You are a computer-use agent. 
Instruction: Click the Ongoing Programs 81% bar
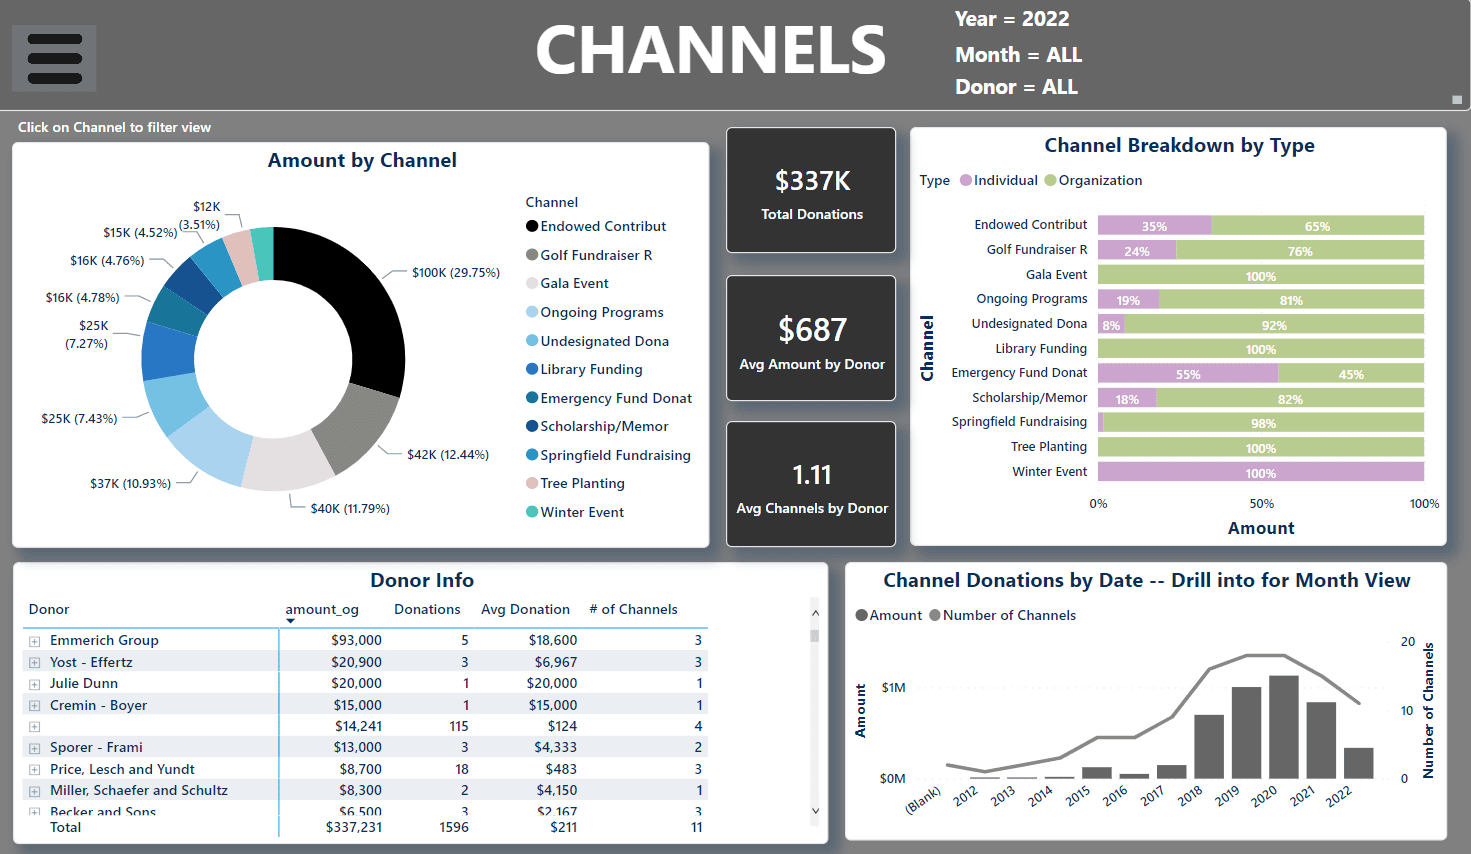1291,299
